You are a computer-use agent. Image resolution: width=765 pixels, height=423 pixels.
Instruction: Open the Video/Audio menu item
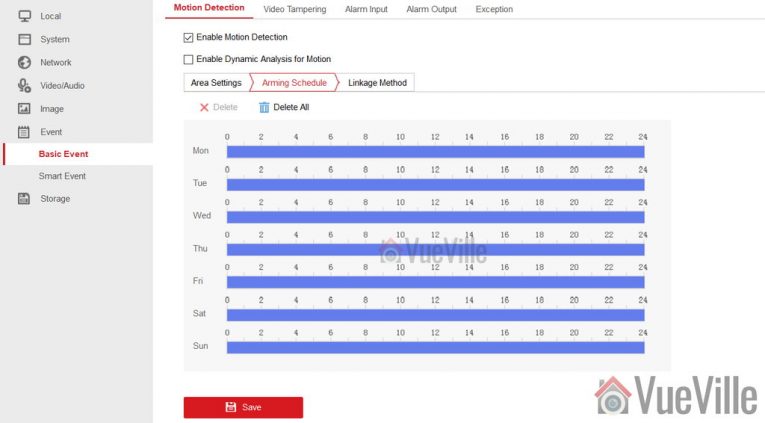(62, 86)
